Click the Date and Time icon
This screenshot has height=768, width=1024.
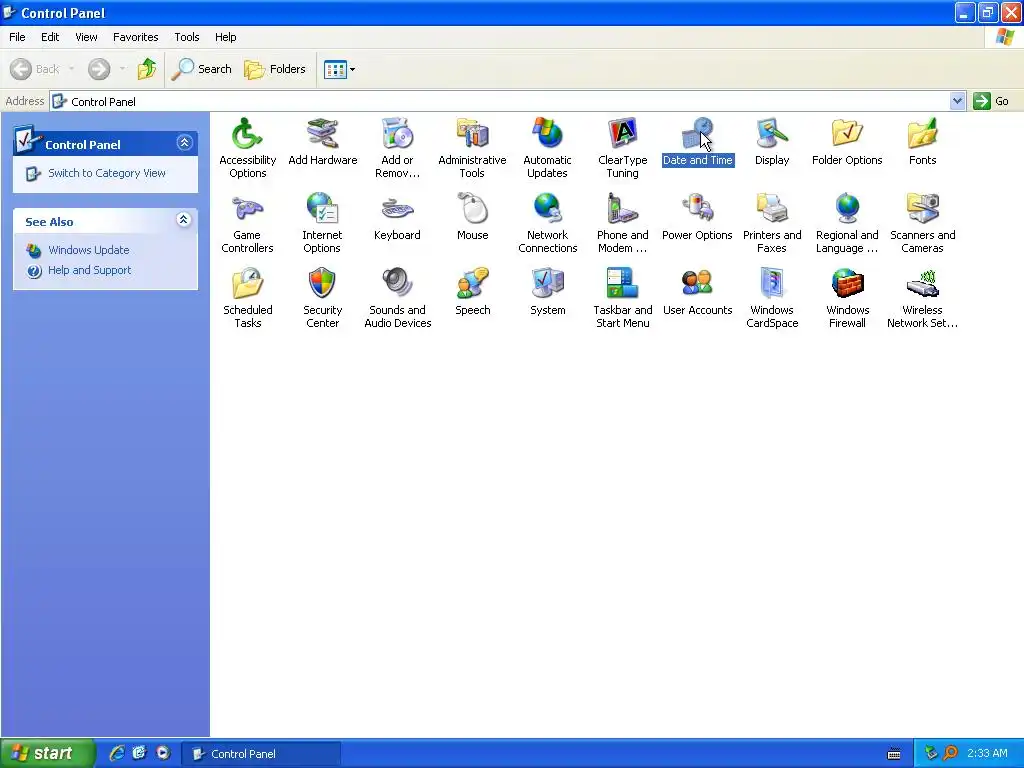[697, 134]
